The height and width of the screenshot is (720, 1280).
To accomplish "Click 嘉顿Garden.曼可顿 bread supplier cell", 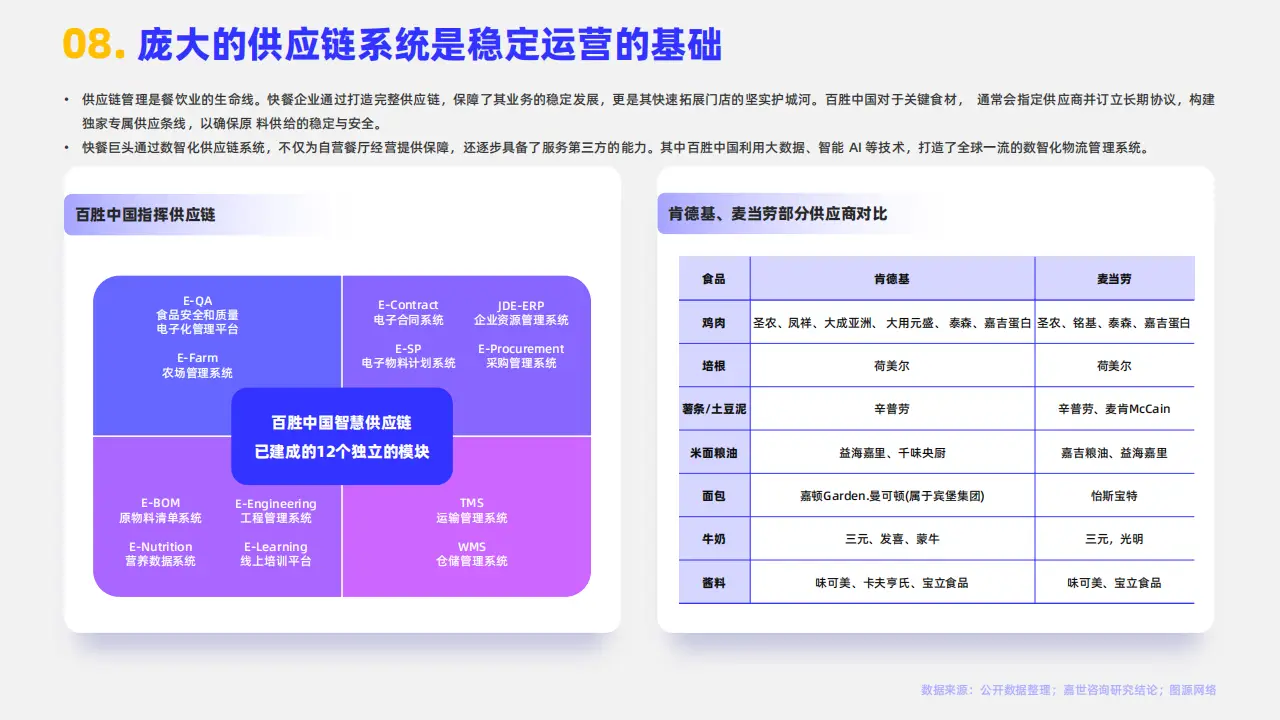I will click(892, 496).
